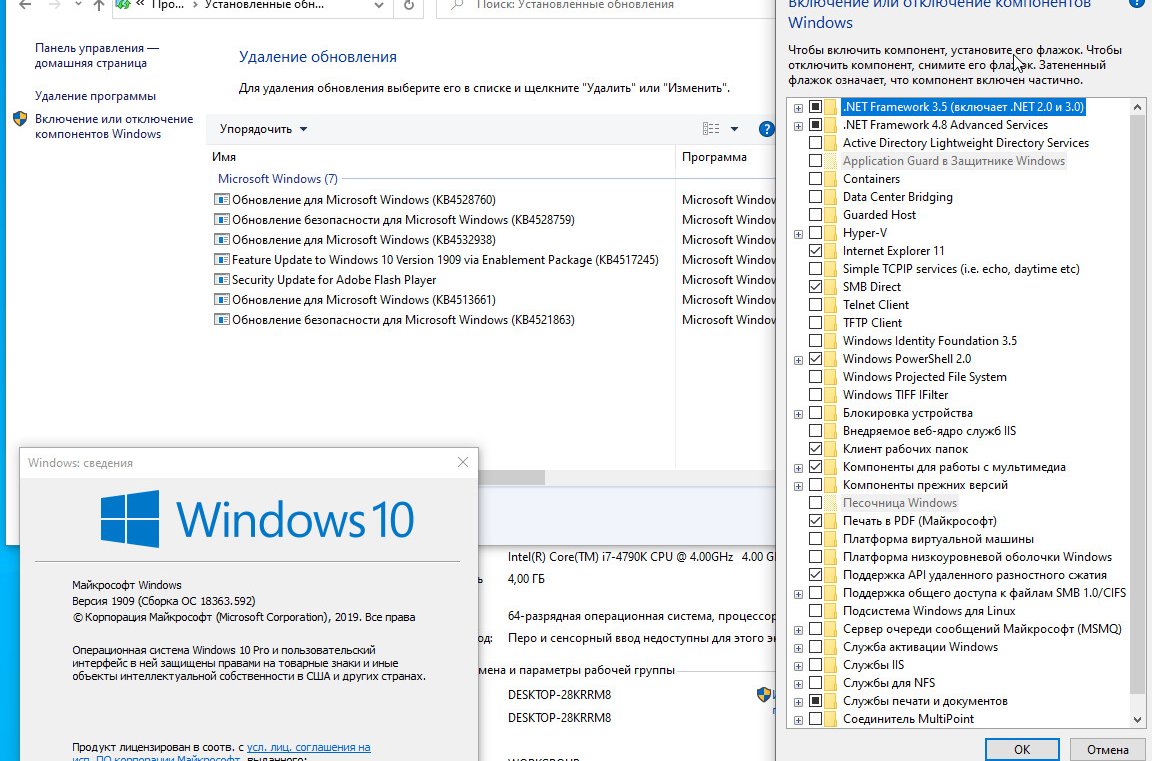Enable the Containers component checkbox

coord(816,179)
